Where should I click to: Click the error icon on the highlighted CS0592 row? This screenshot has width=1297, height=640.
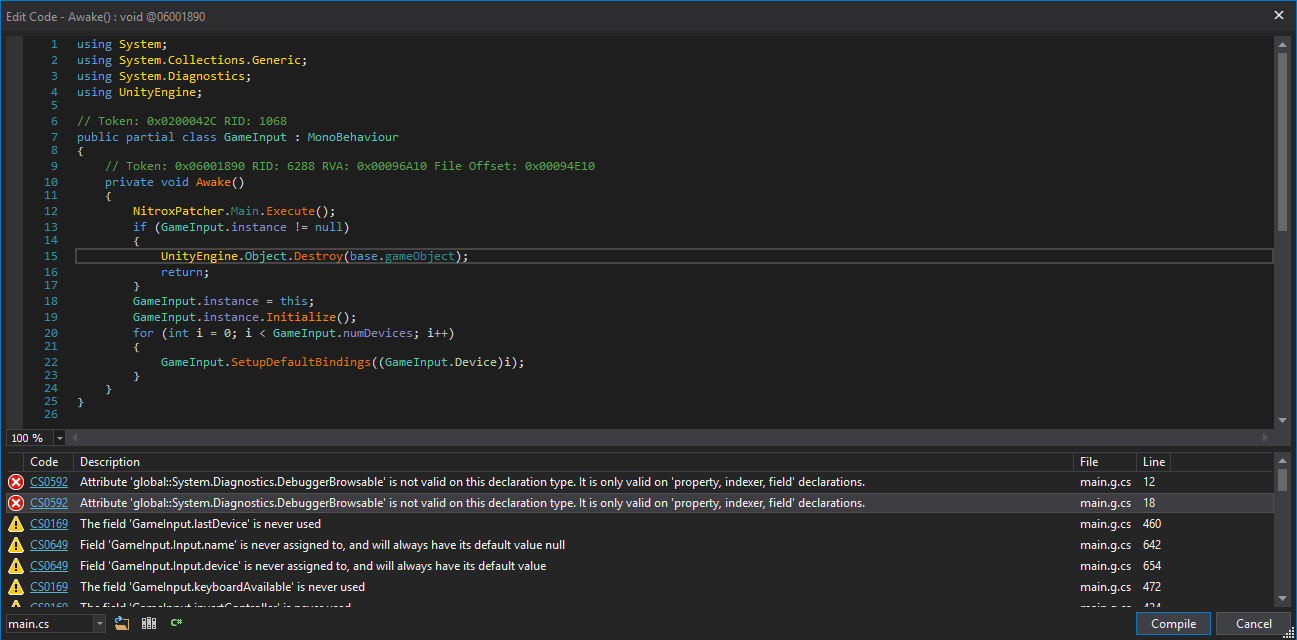pyautogui.click(x=15, y=502)
